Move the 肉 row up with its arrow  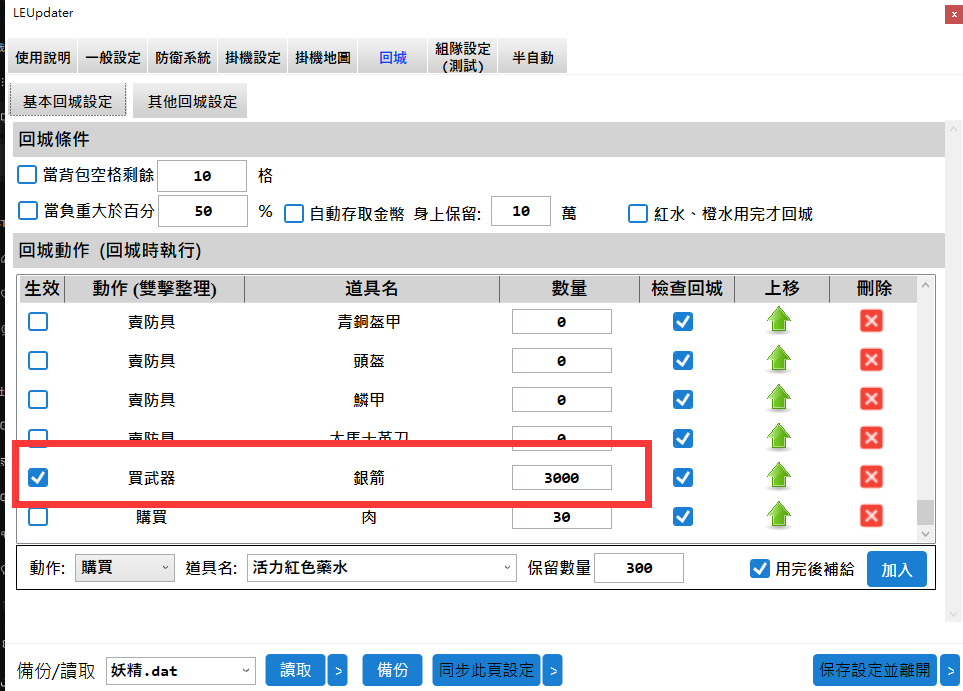(x=779, y=516)
